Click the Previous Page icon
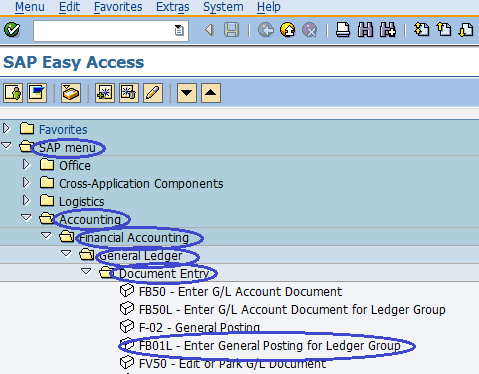The image size is (479, 374). point(444,30)
